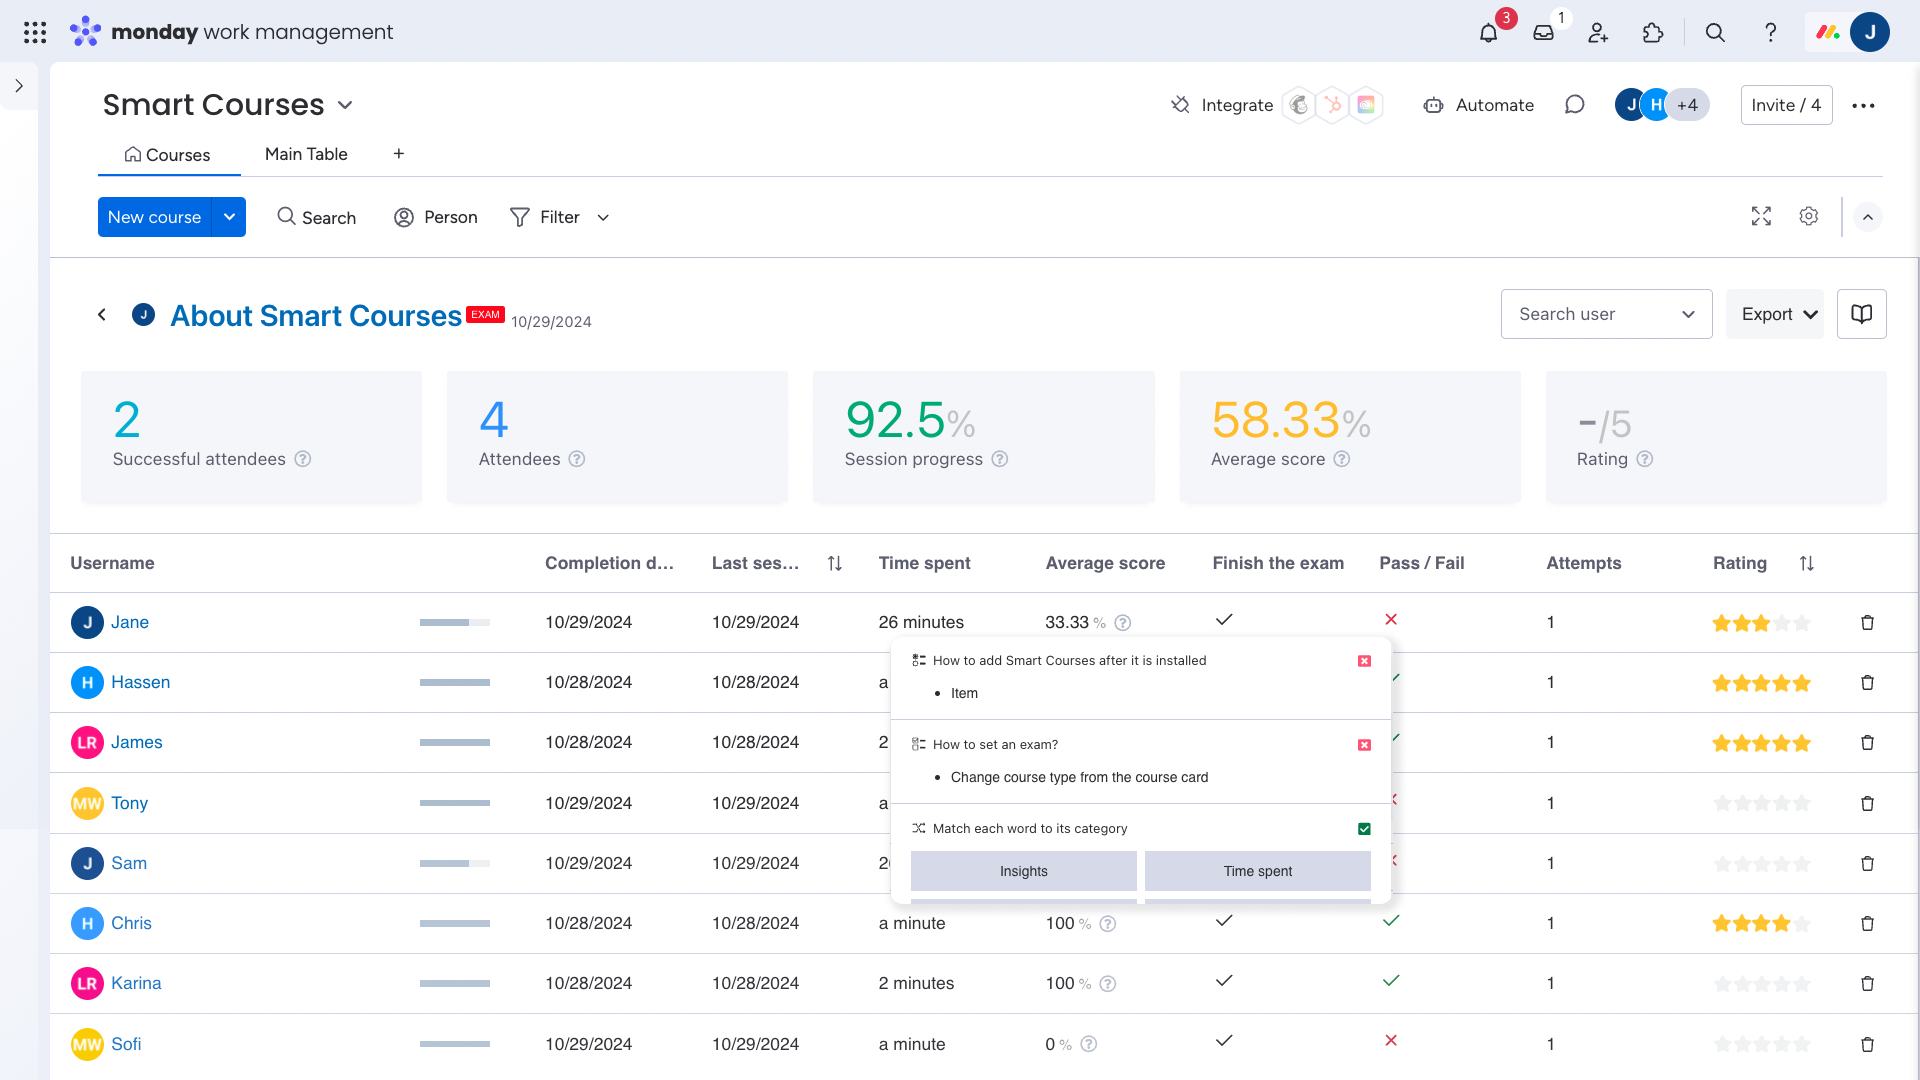This screenshot has height=1080, width=1920.
Task: Expand the left sidebar arrow
Action: pos(19,86)
